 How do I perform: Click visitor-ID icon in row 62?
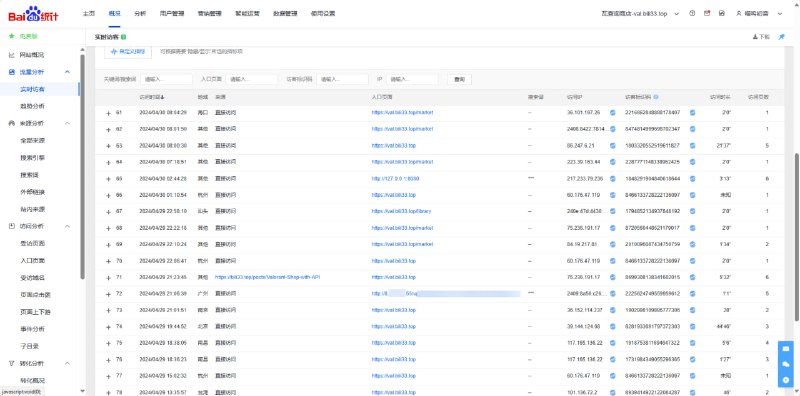click(x=692, y=129)
